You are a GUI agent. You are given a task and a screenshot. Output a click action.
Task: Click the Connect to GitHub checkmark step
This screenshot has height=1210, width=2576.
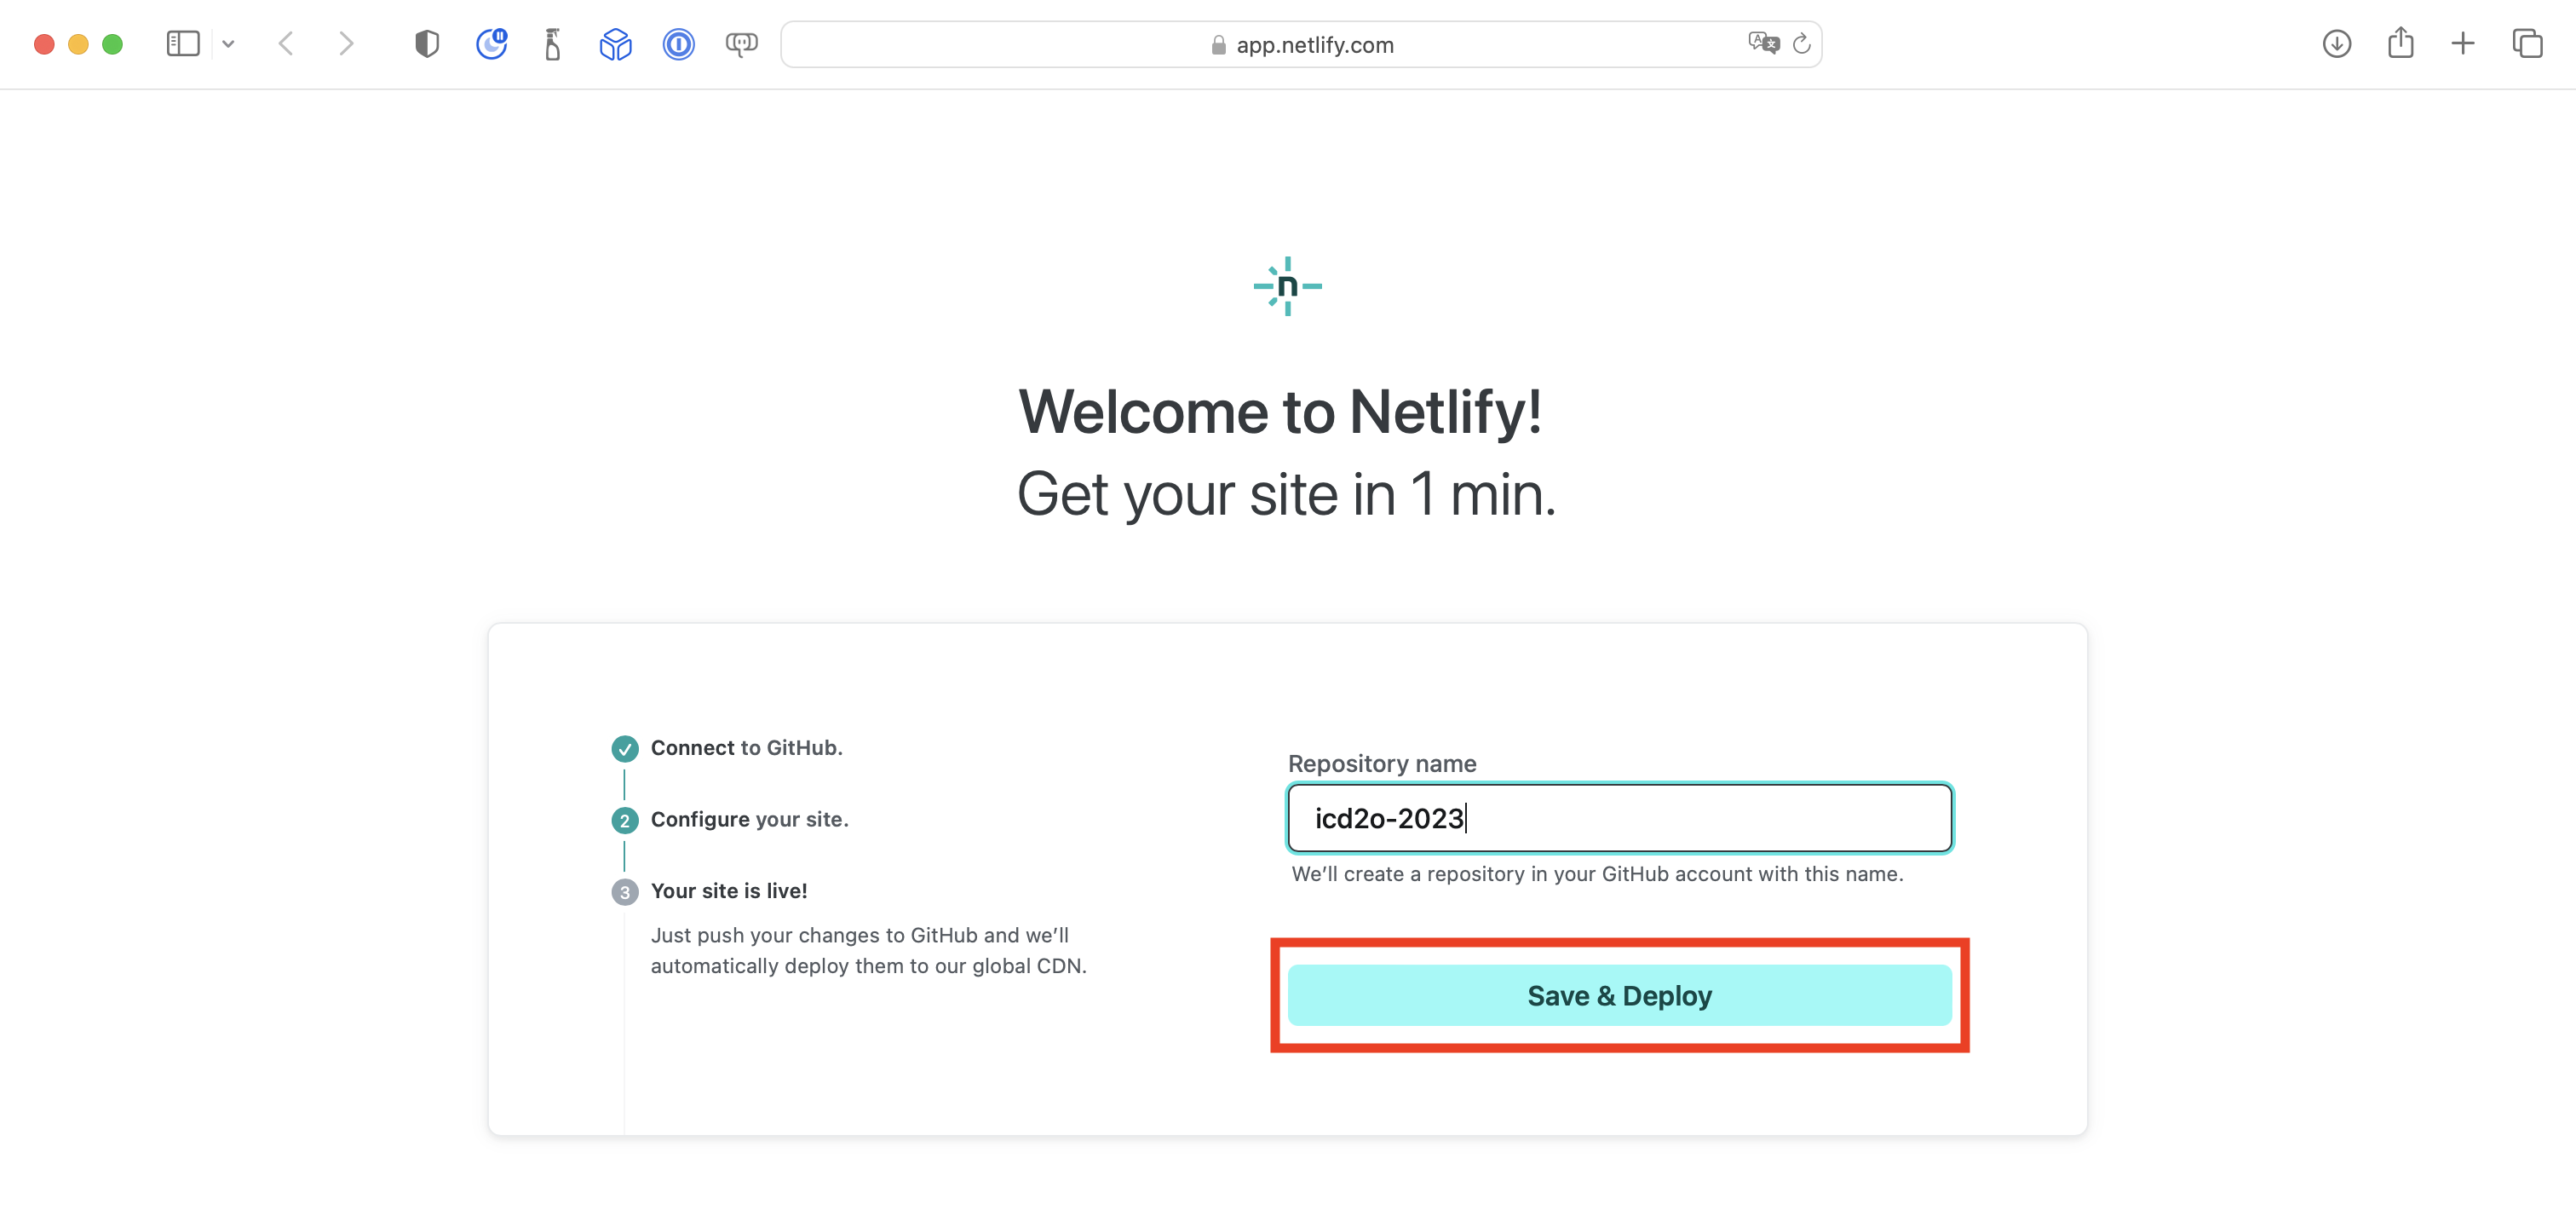[625, 749]
